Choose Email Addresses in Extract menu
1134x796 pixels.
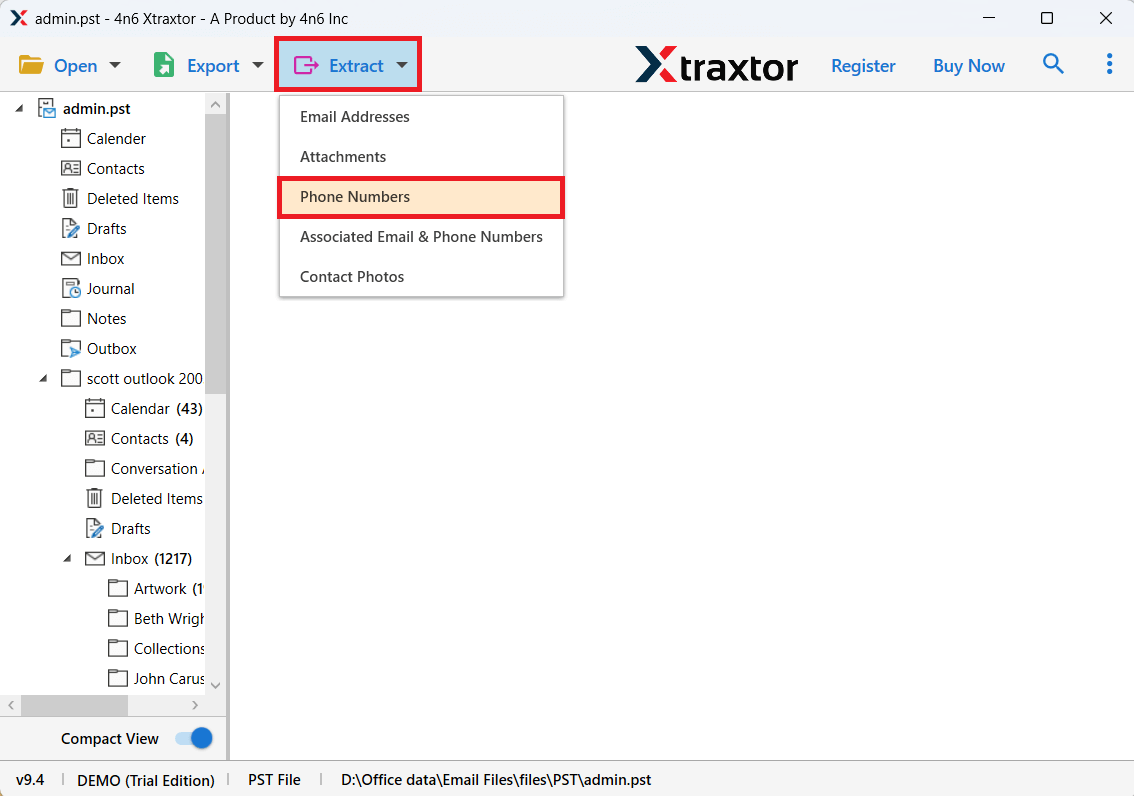(x=355, y=117)
